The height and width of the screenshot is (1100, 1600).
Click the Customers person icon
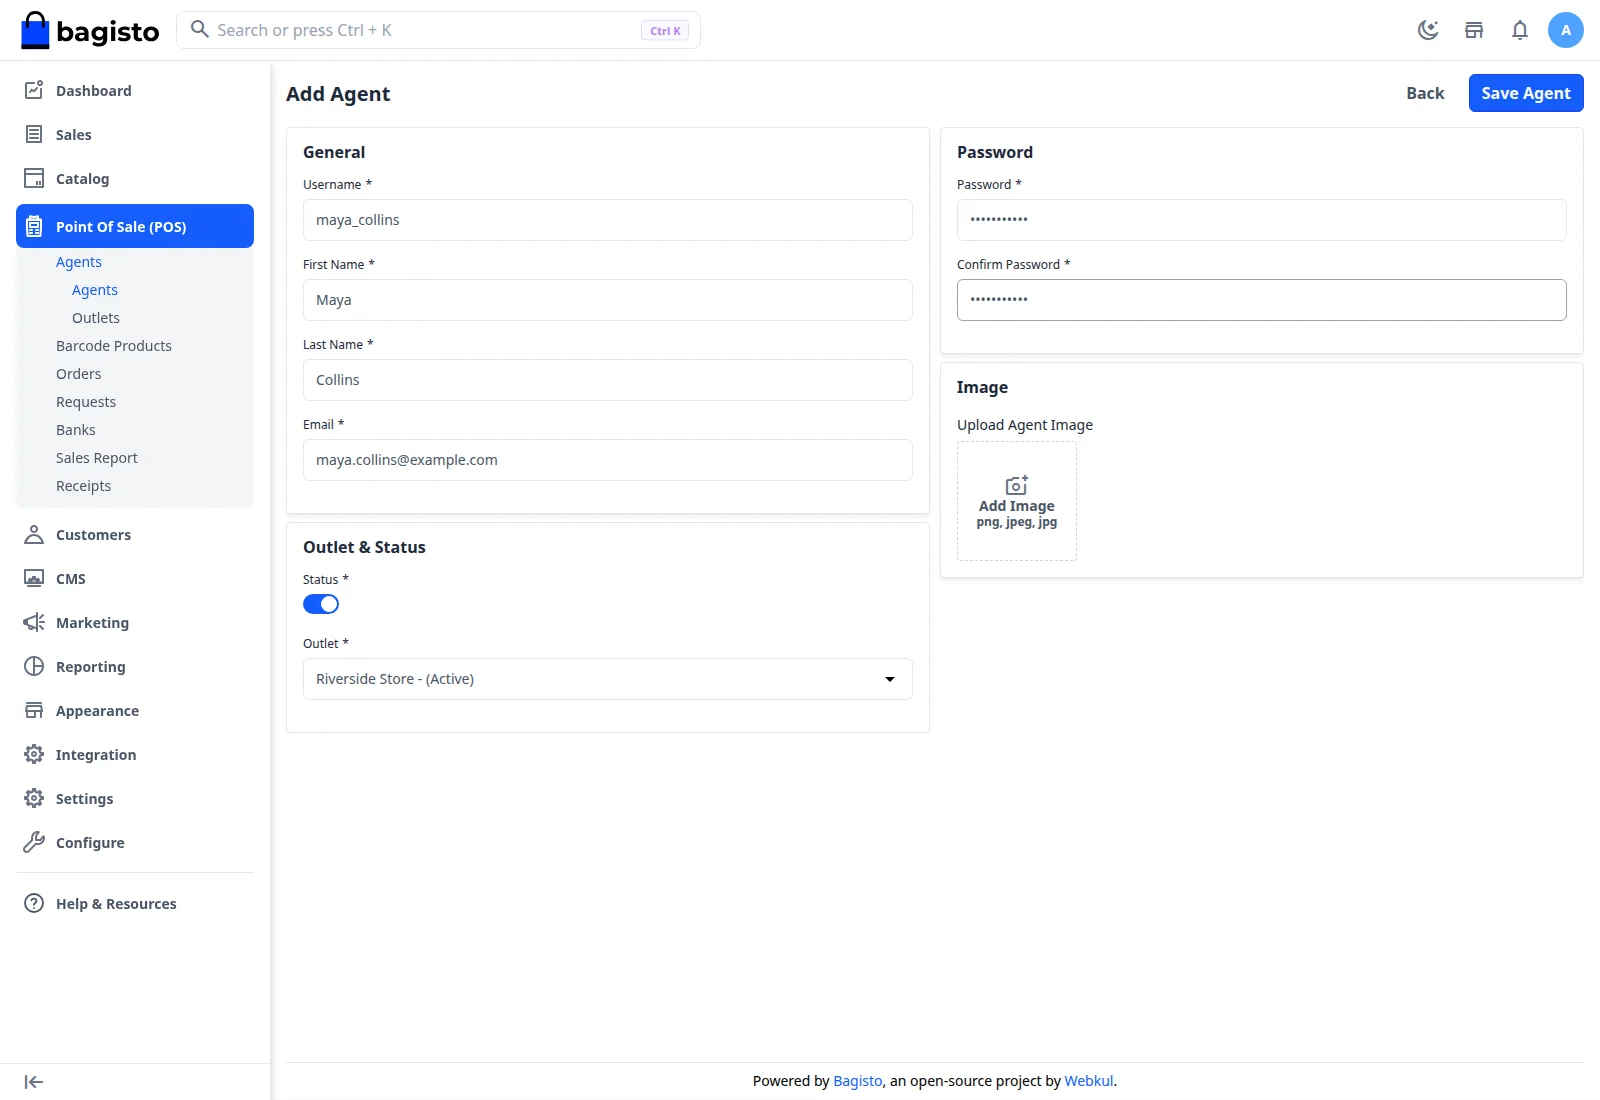[34, 534]
